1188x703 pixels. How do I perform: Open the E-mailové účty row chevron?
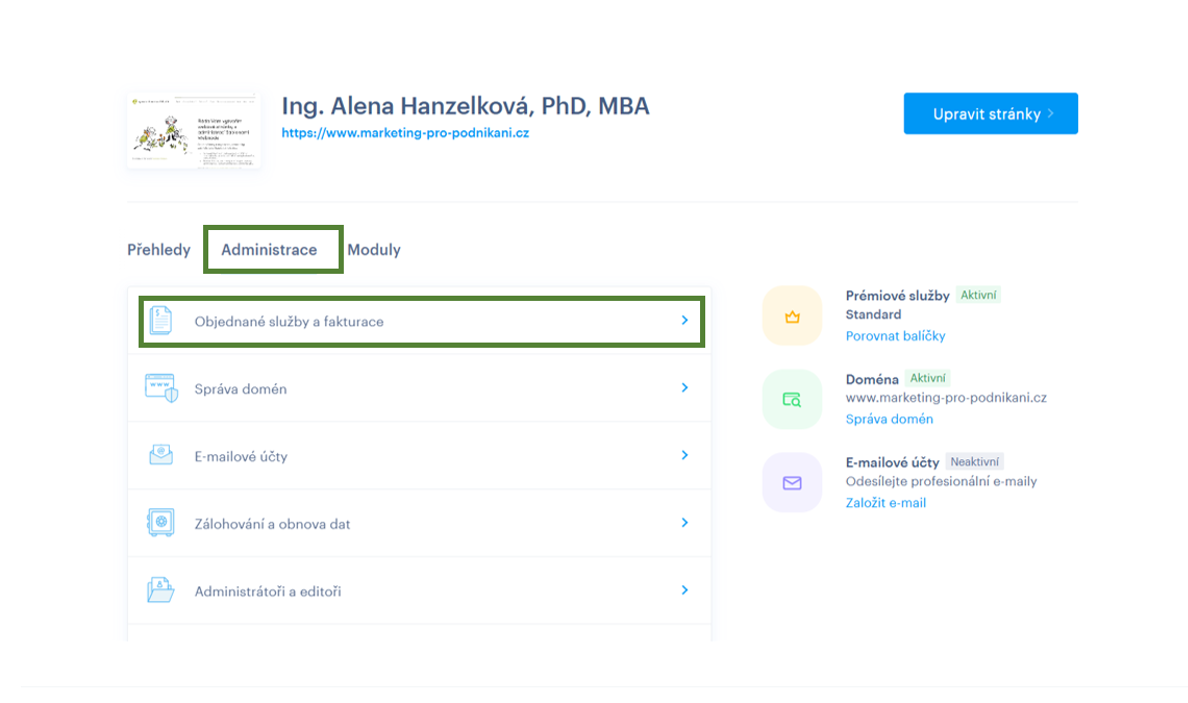(x=684, y=455)
